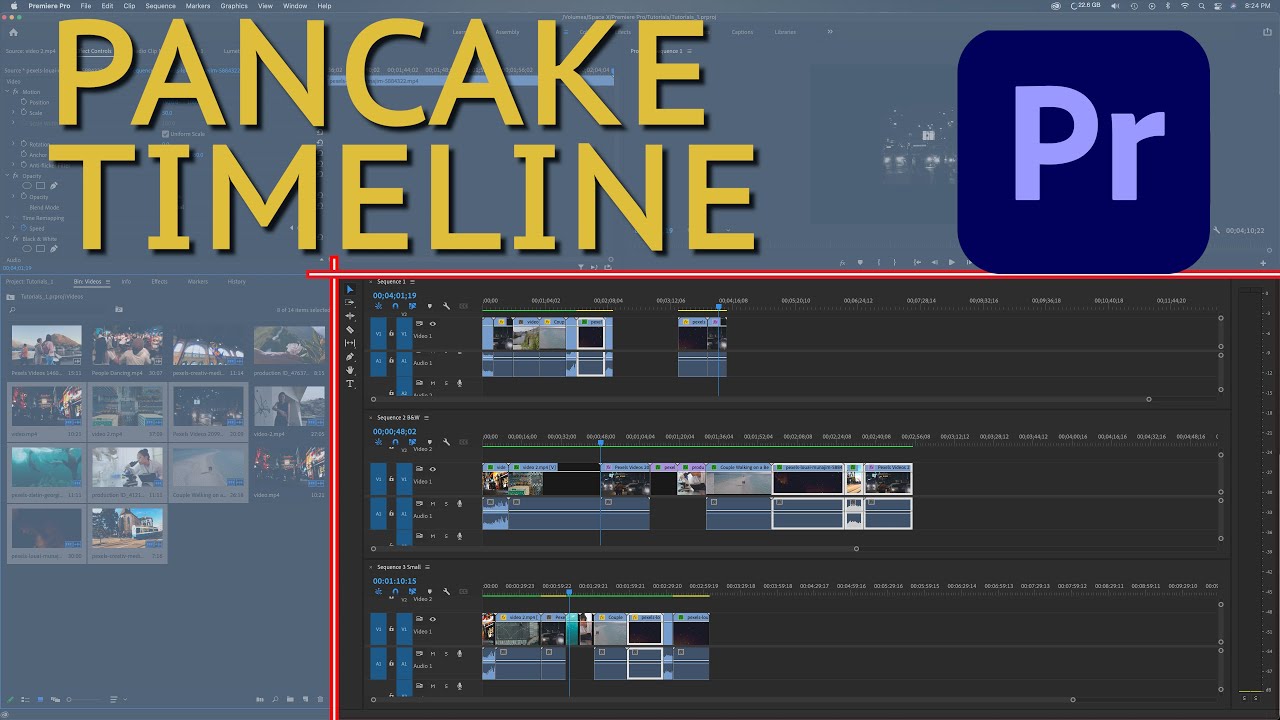Open the Program monitor wrench settings
This screenshot has width=1280, height=720.
(1217, 230)
